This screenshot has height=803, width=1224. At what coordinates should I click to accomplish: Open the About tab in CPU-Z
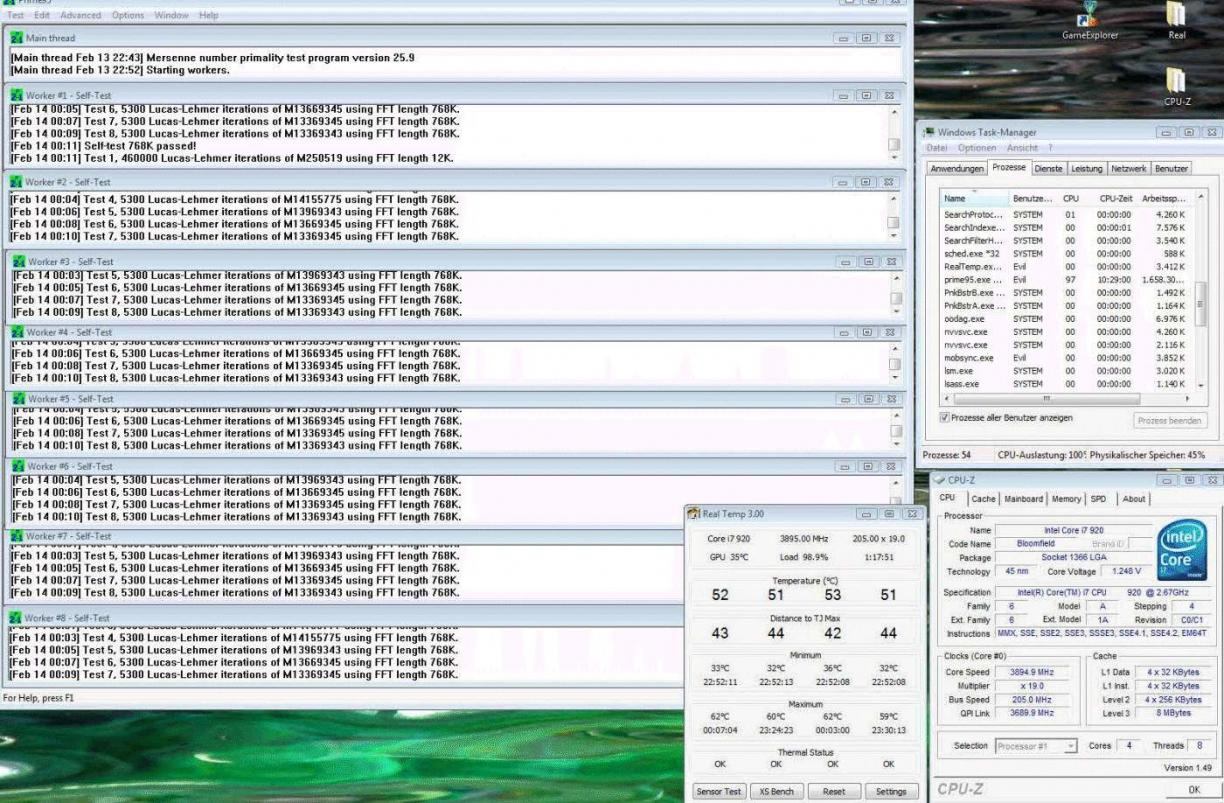[x=1134, y=499]
